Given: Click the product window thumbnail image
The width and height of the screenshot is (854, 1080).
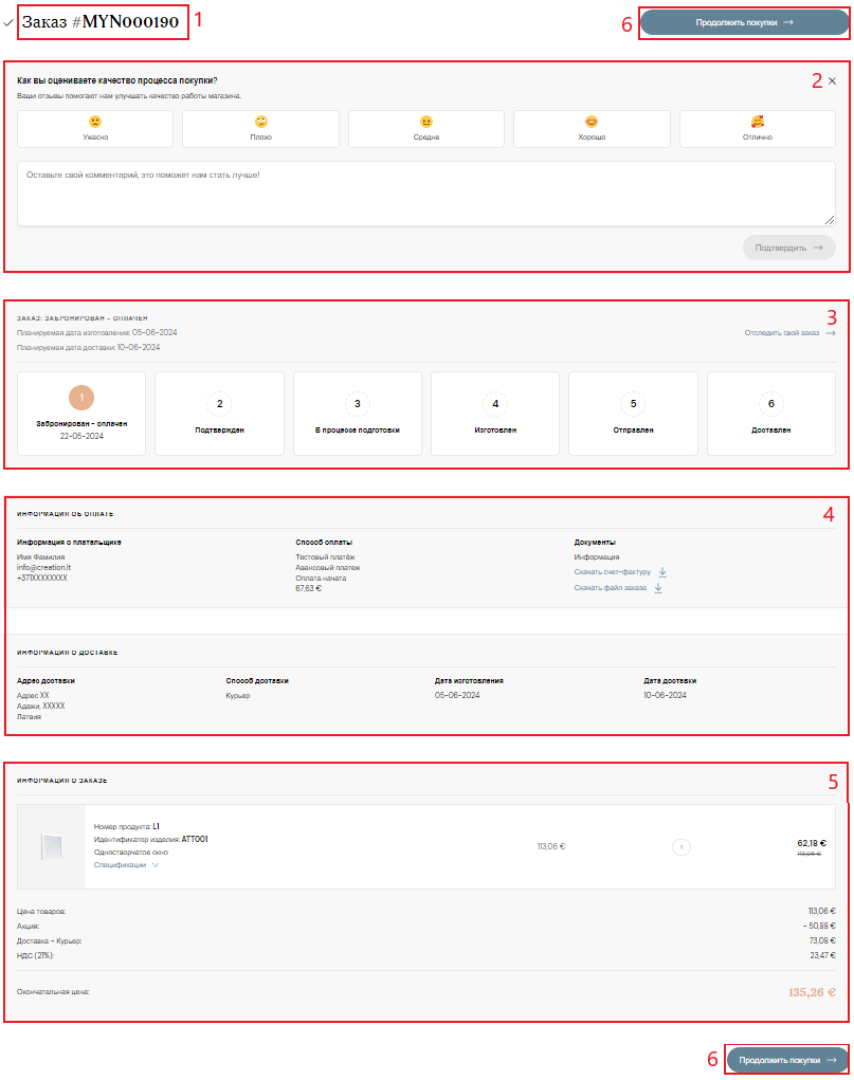Looking at the screenshot, I should (52, 847).
